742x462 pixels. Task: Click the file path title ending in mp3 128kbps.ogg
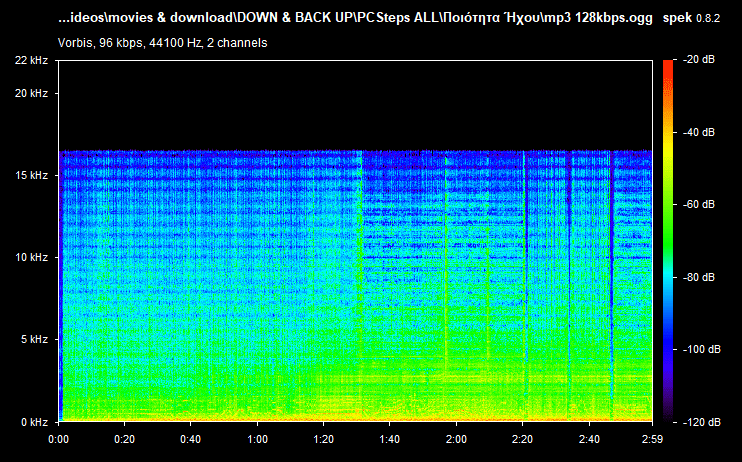(355, 18)
